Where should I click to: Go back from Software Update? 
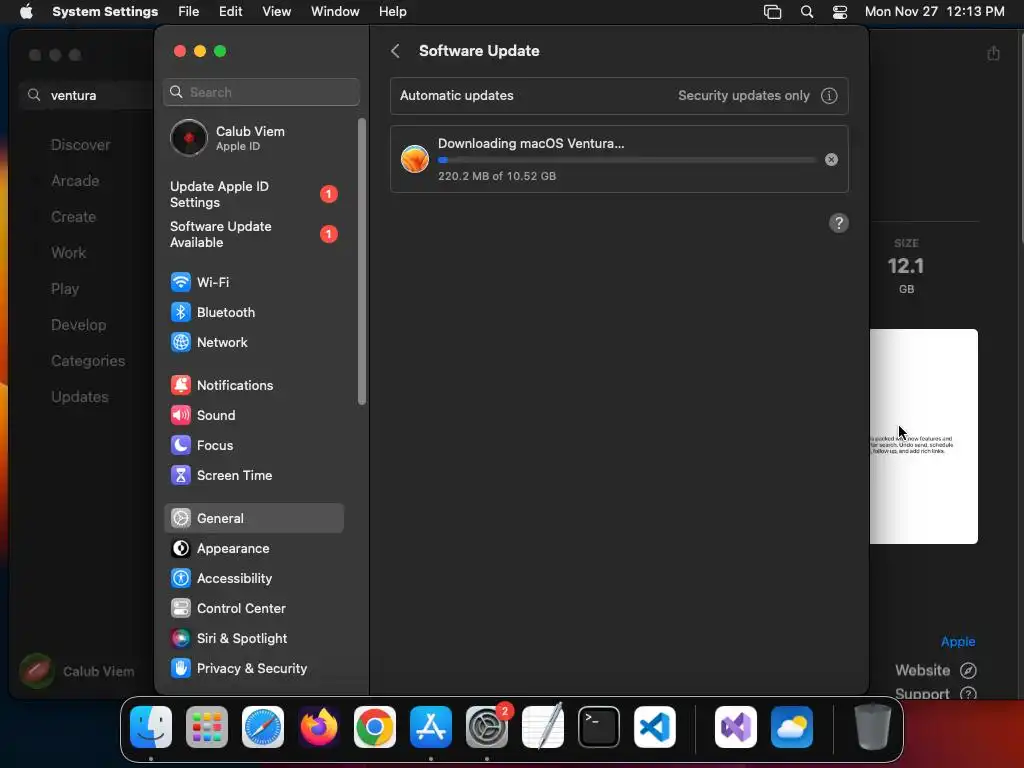pyautogui.click(x=395, y=51)
